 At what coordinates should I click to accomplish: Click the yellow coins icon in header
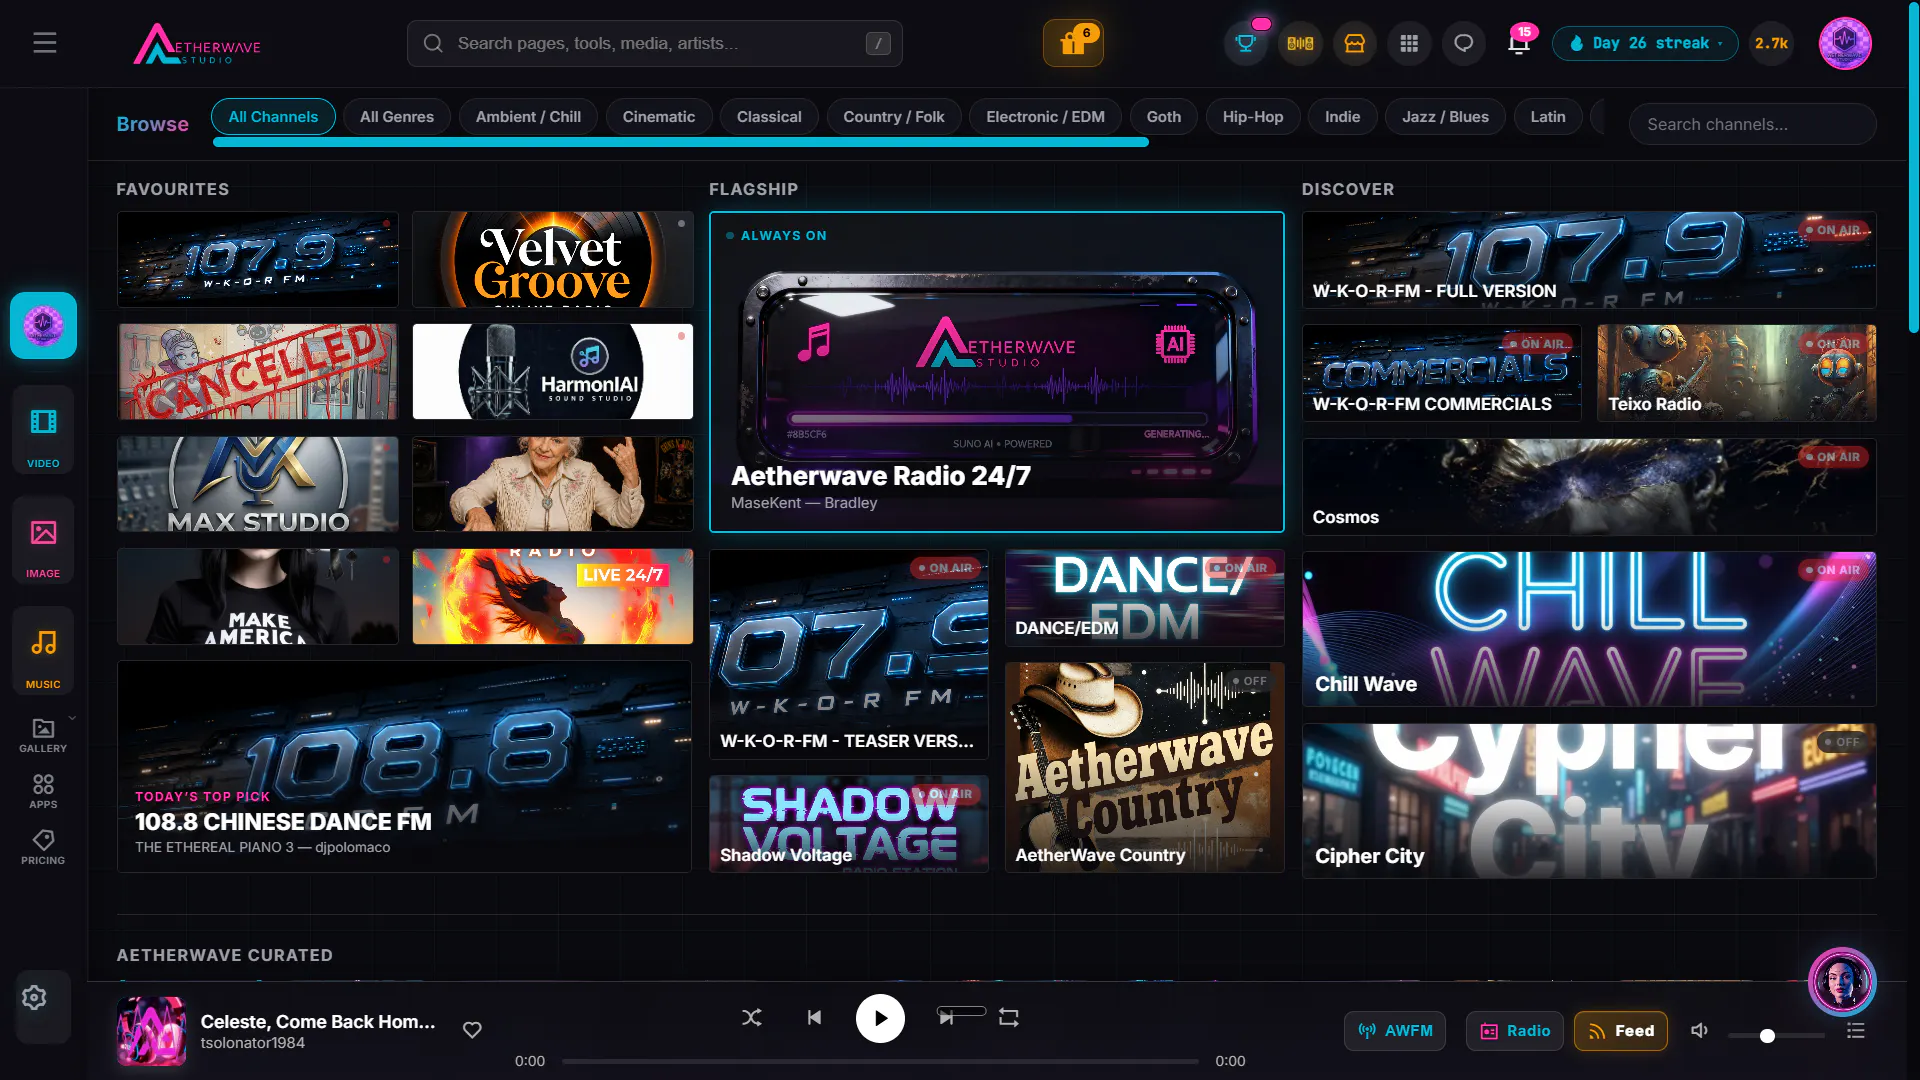(x=1300, y=43)
